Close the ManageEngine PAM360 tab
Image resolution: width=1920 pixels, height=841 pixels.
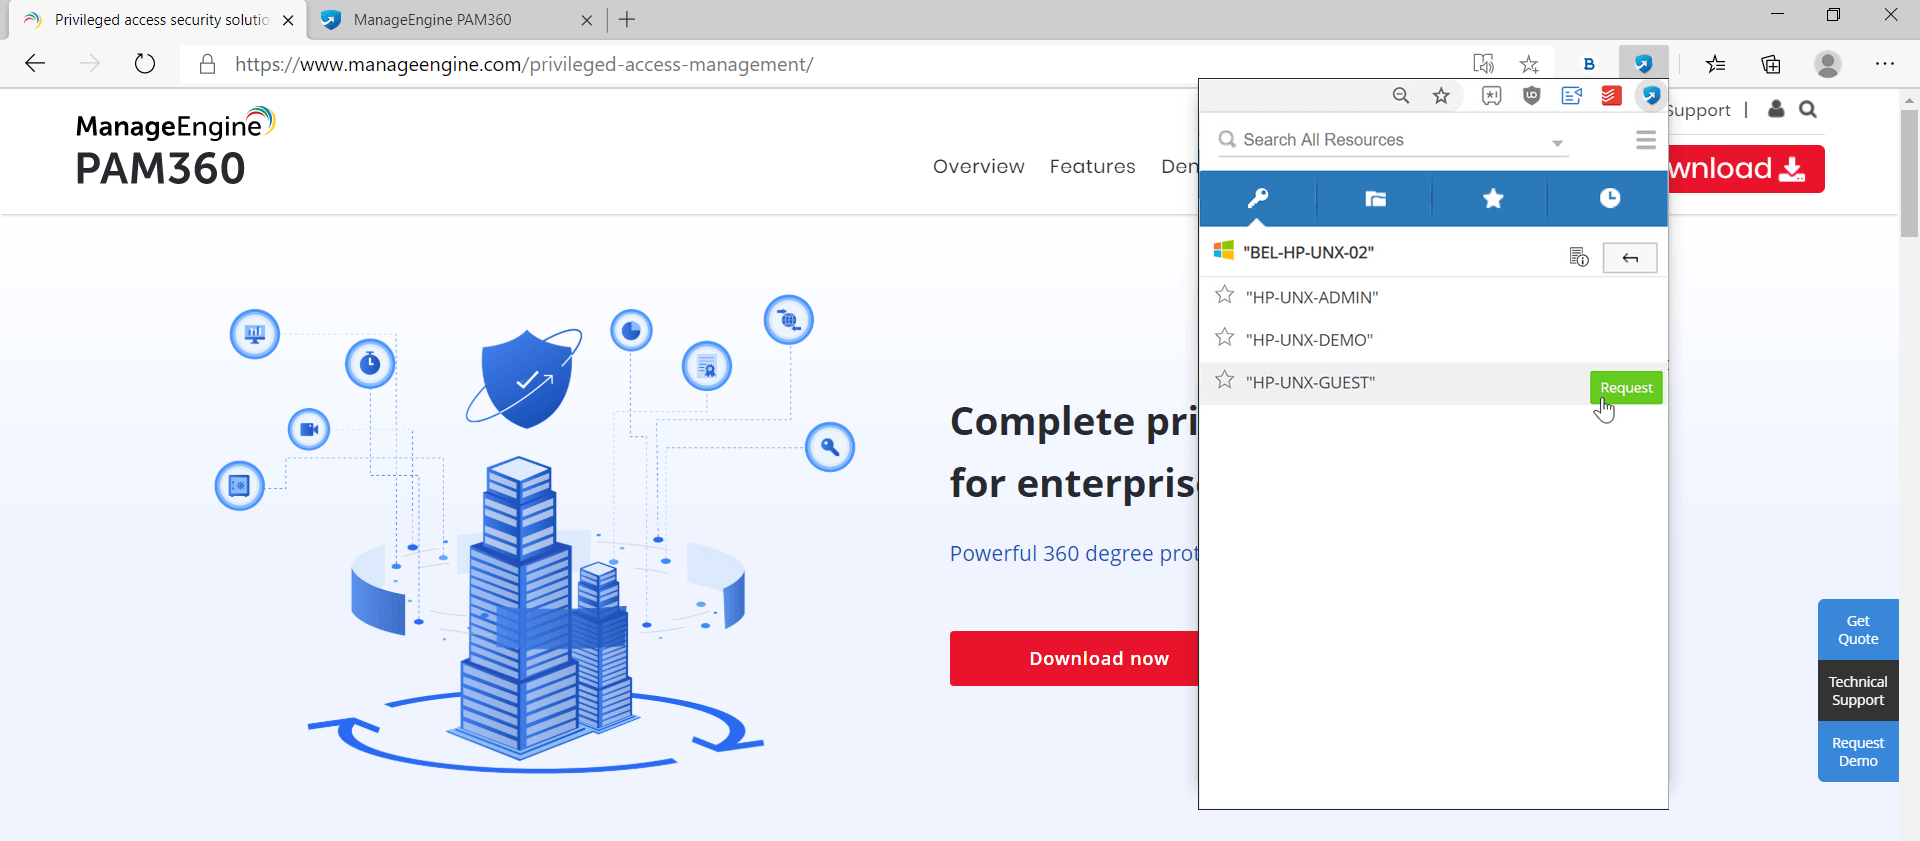(587, 20)
